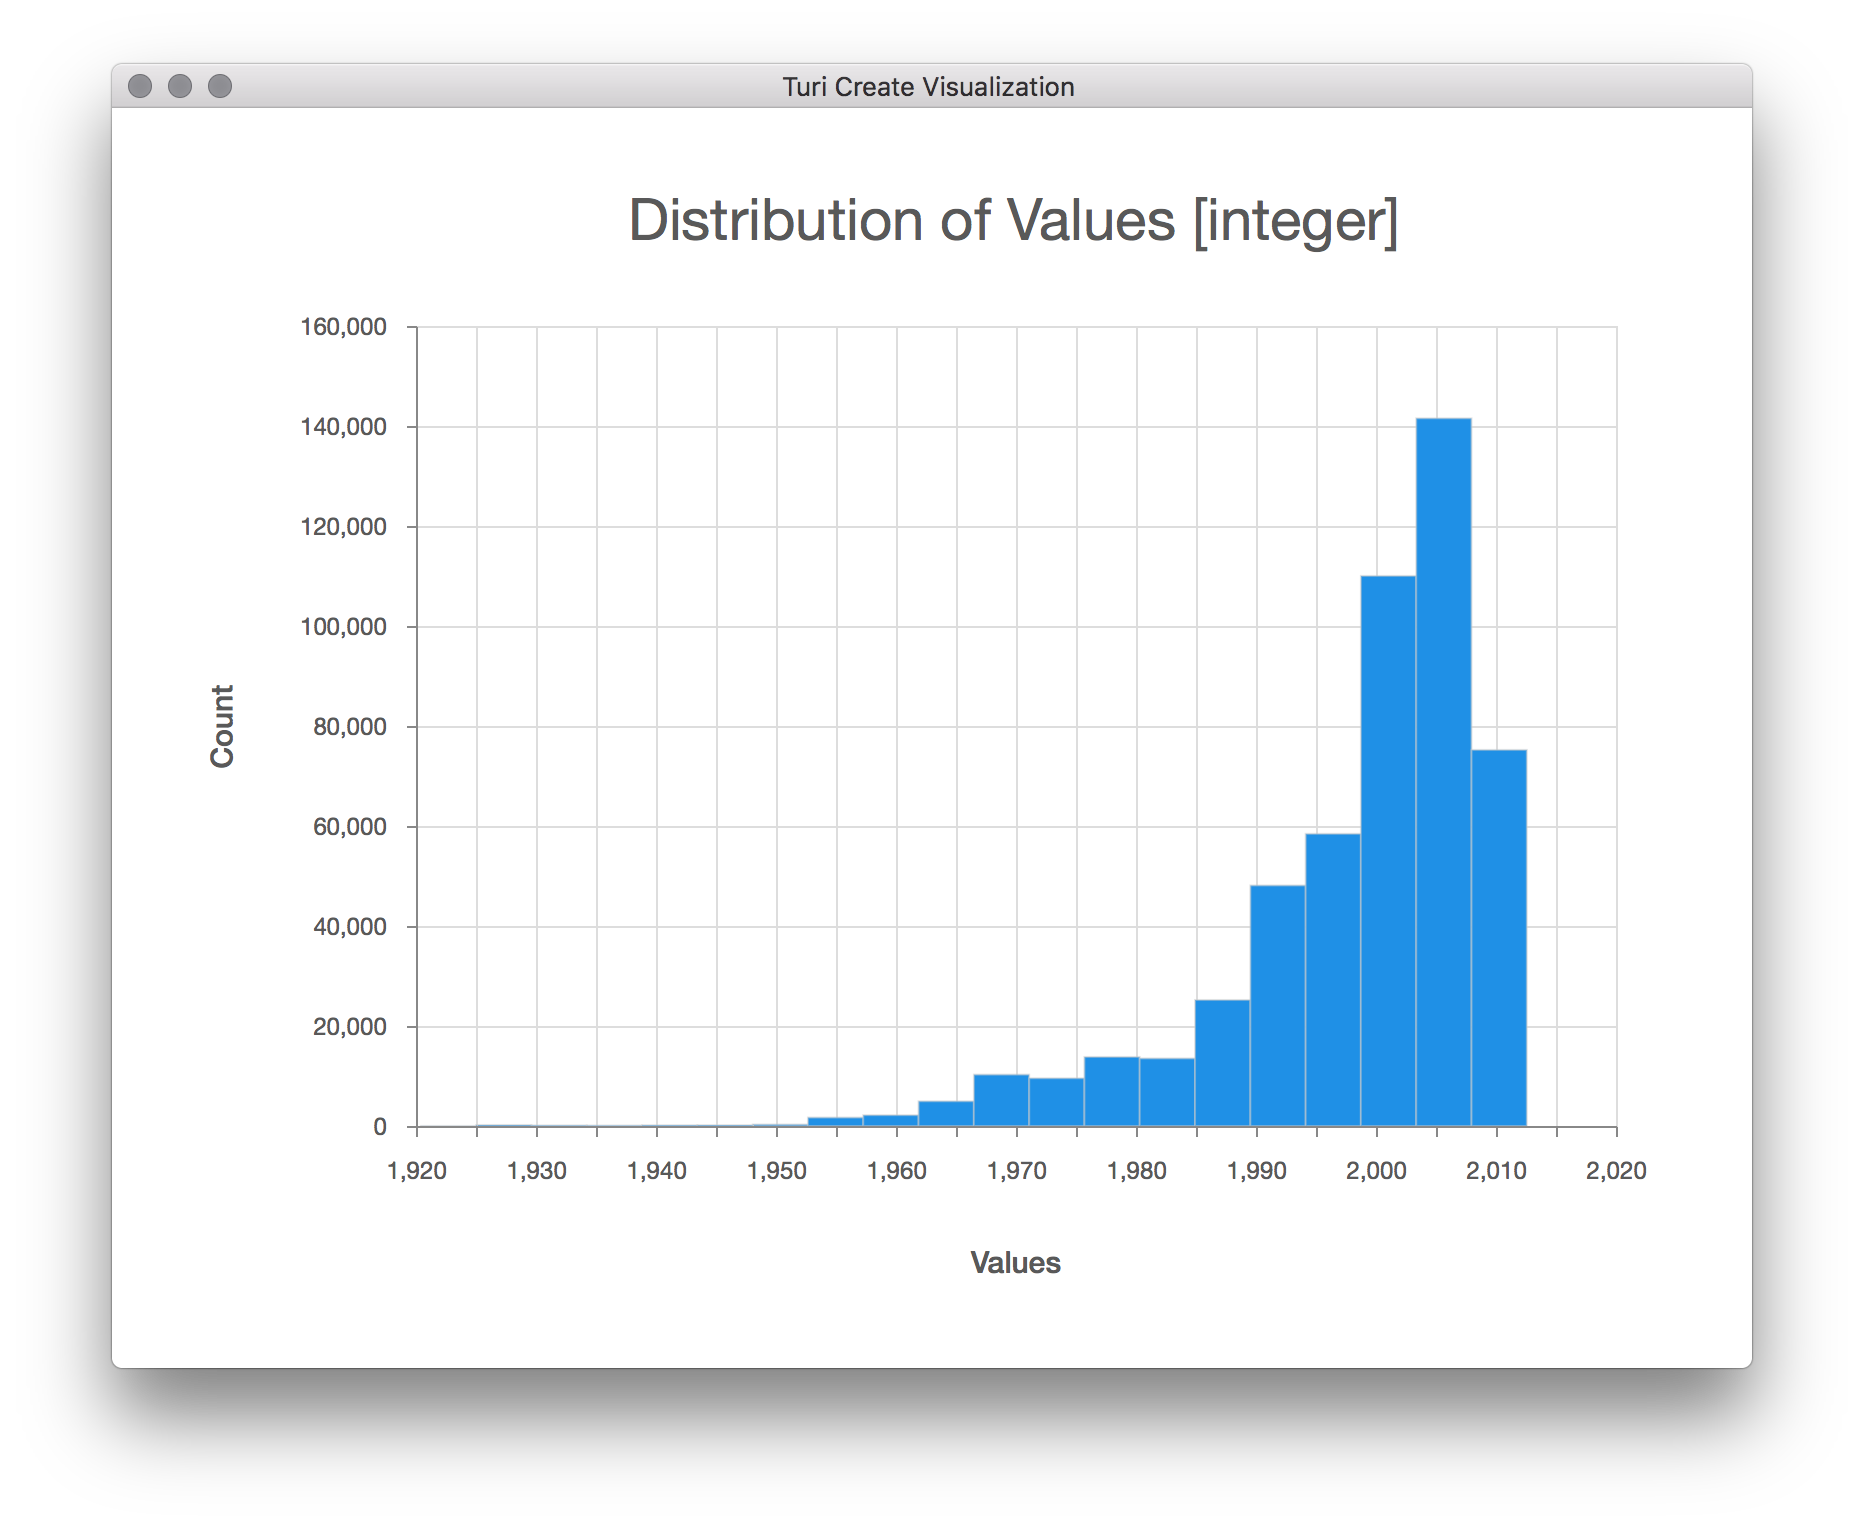Viewport: 1864px width, 1528px height.
Task: Click the 1,930 x-axis tick label
Action: point(537,1171)
